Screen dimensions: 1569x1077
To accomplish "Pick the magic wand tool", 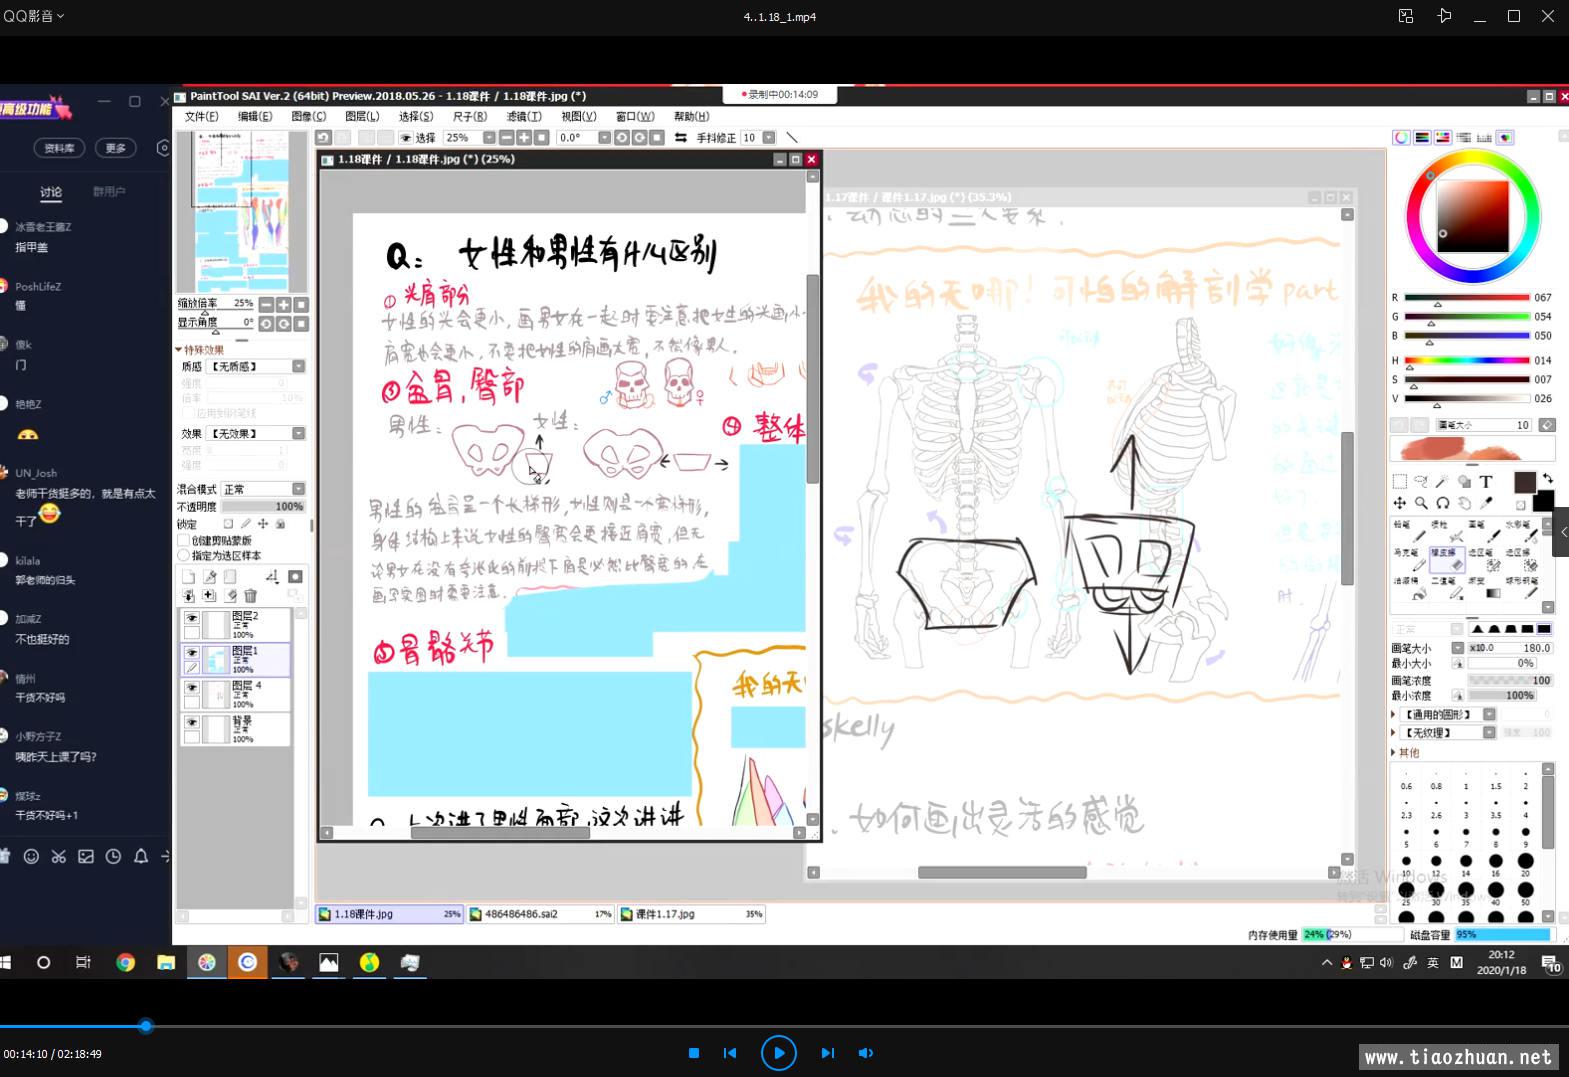I will (x=1442, y=481).
